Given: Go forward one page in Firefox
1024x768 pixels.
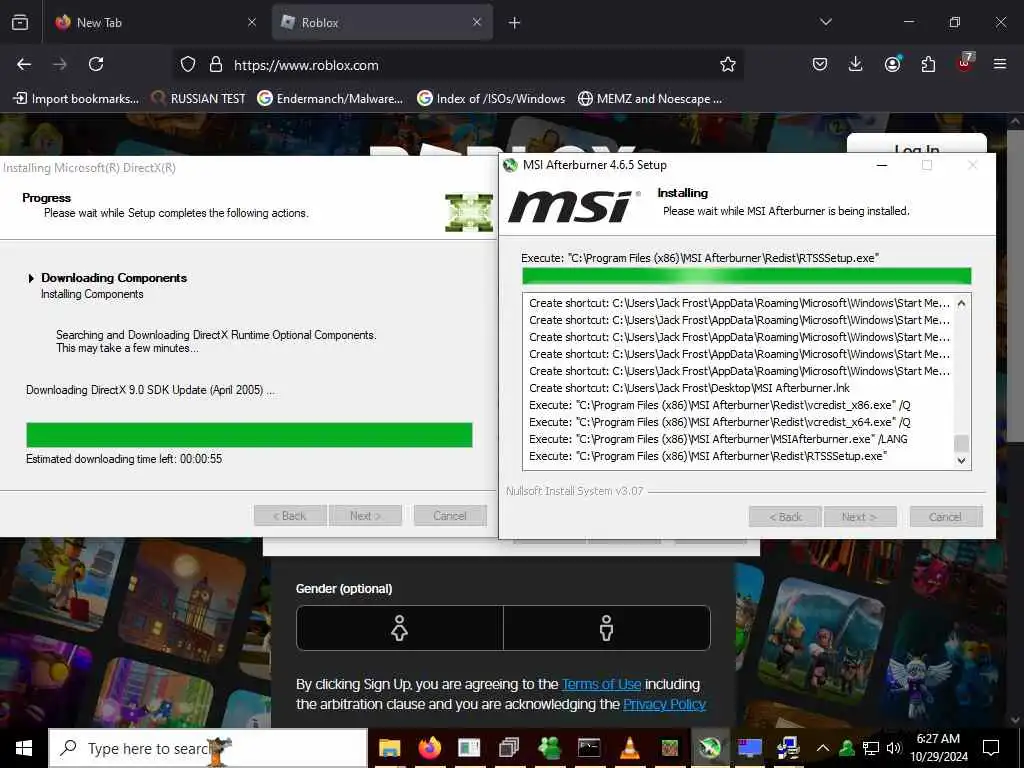Looking at the screenshot, I should click(60, 64).
